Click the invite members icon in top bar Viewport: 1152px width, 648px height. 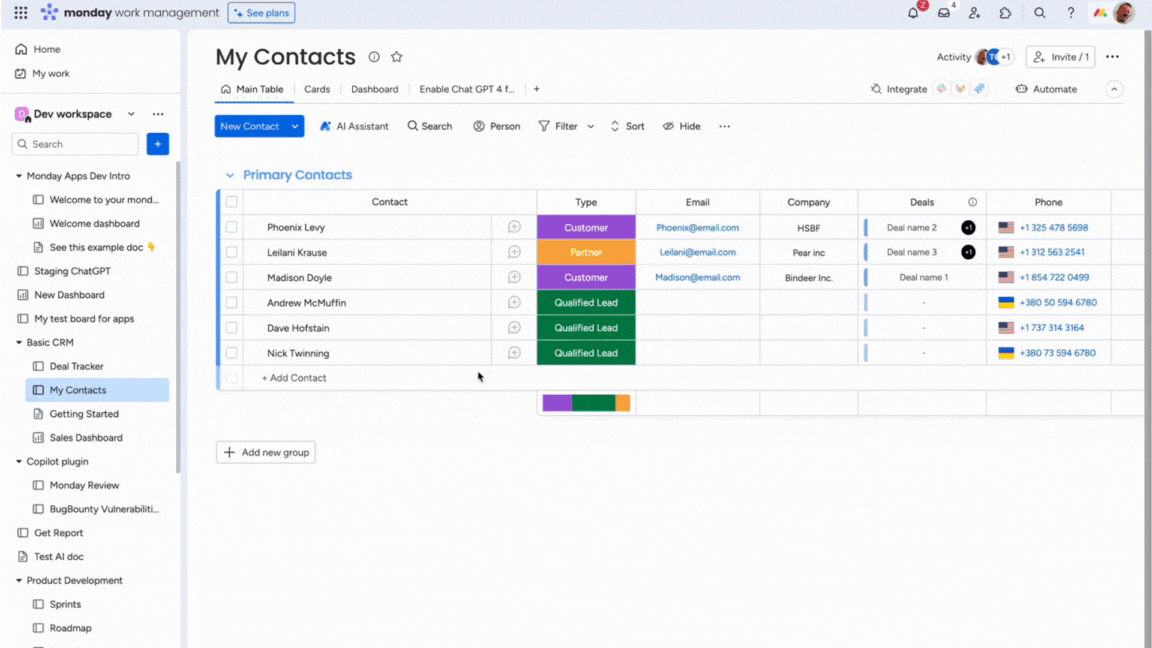[974, 12]
